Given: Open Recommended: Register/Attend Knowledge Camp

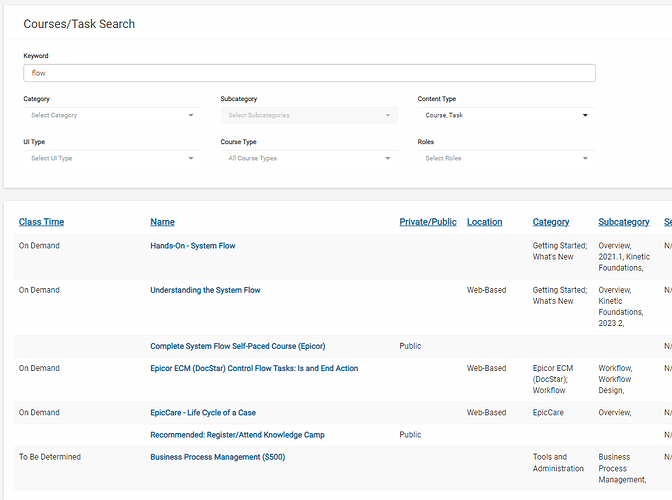Looking at the screenshot, I should coord(237,435).
